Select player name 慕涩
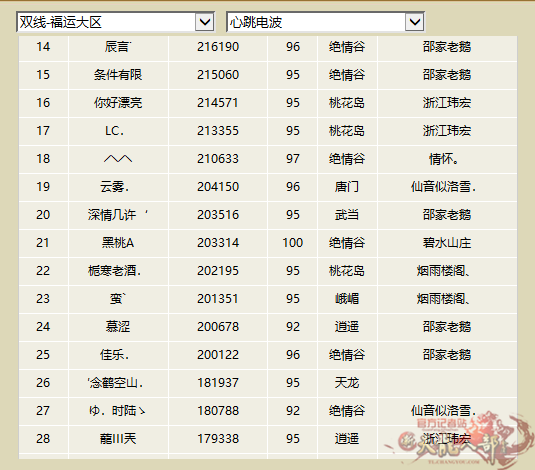 click(x=118, y=327)
